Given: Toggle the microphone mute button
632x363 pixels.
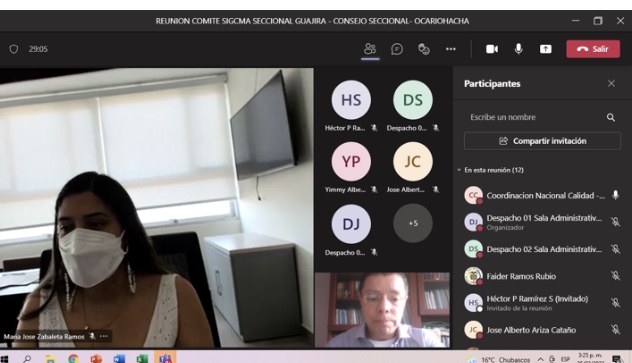Looking at the screenshot, I should [x=519, y=49].
